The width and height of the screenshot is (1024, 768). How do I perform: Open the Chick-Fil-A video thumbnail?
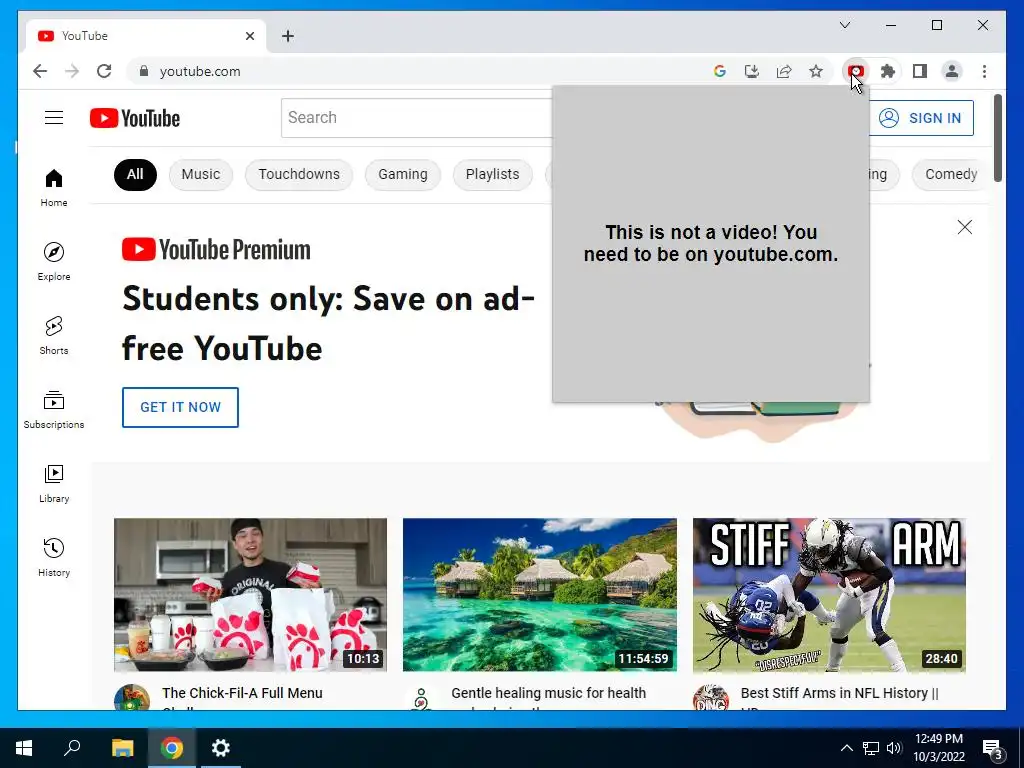(250, 595)
